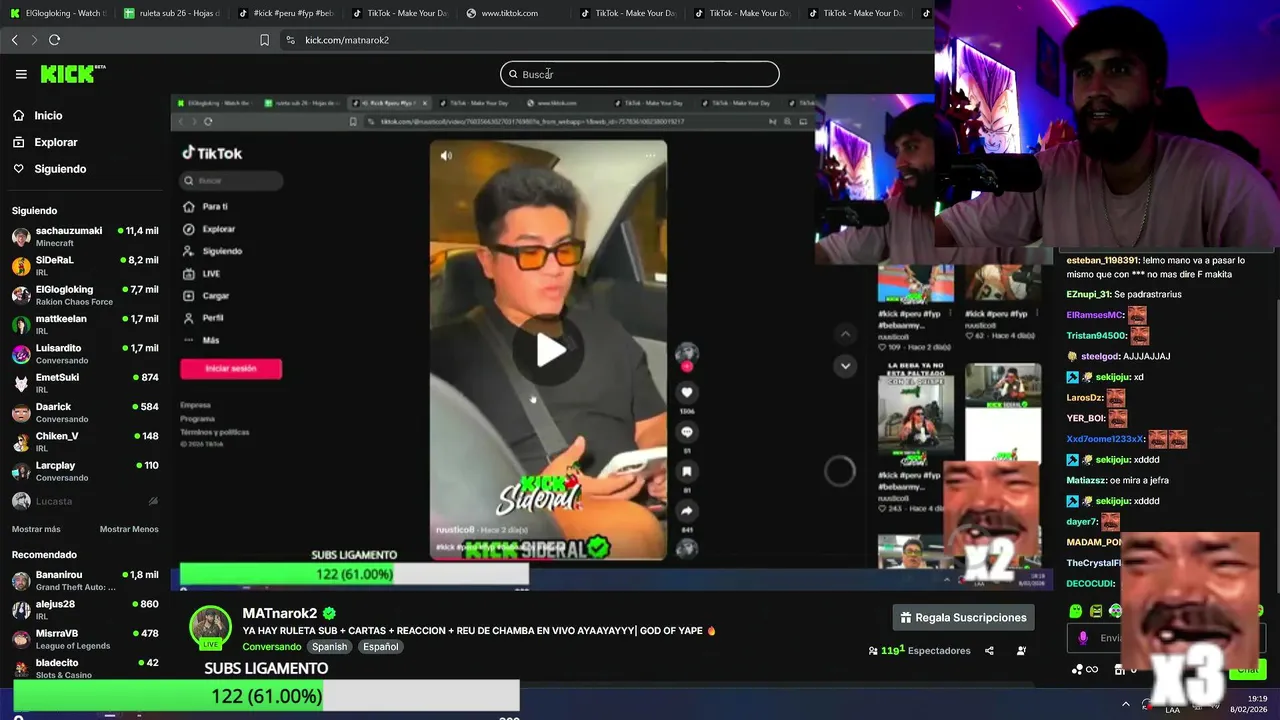Screen dimensions: 1280x720
Task: Select Para ti in TikTok sidebar
Action: click(x=206, y=207)
